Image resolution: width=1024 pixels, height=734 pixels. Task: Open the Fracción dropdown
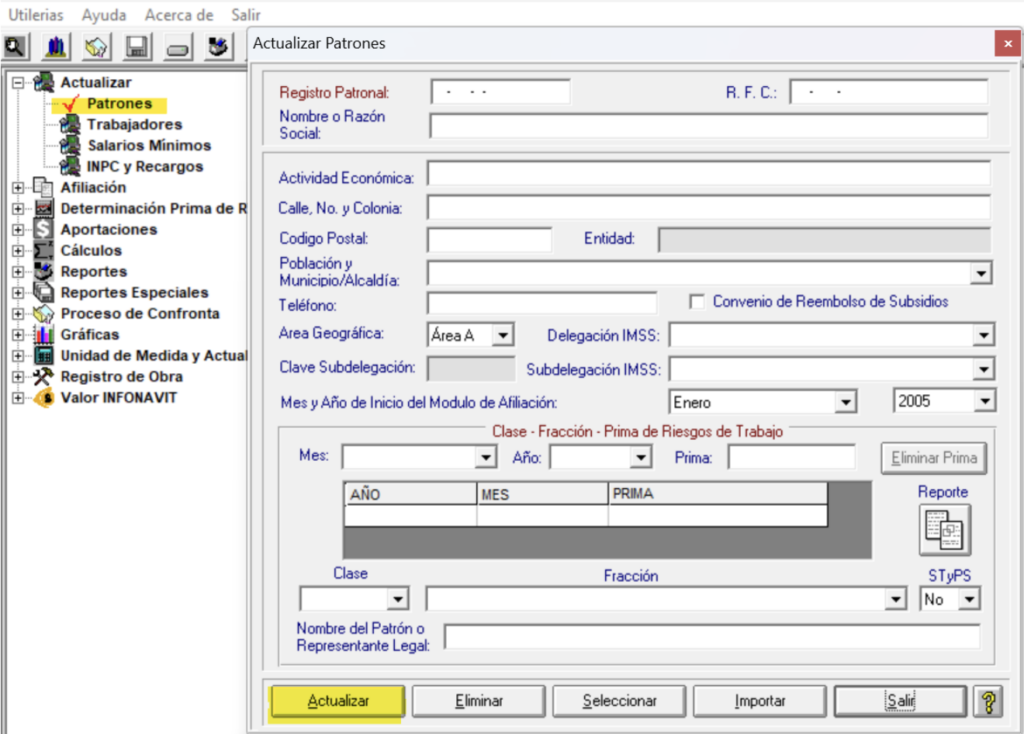coord(895,599)
